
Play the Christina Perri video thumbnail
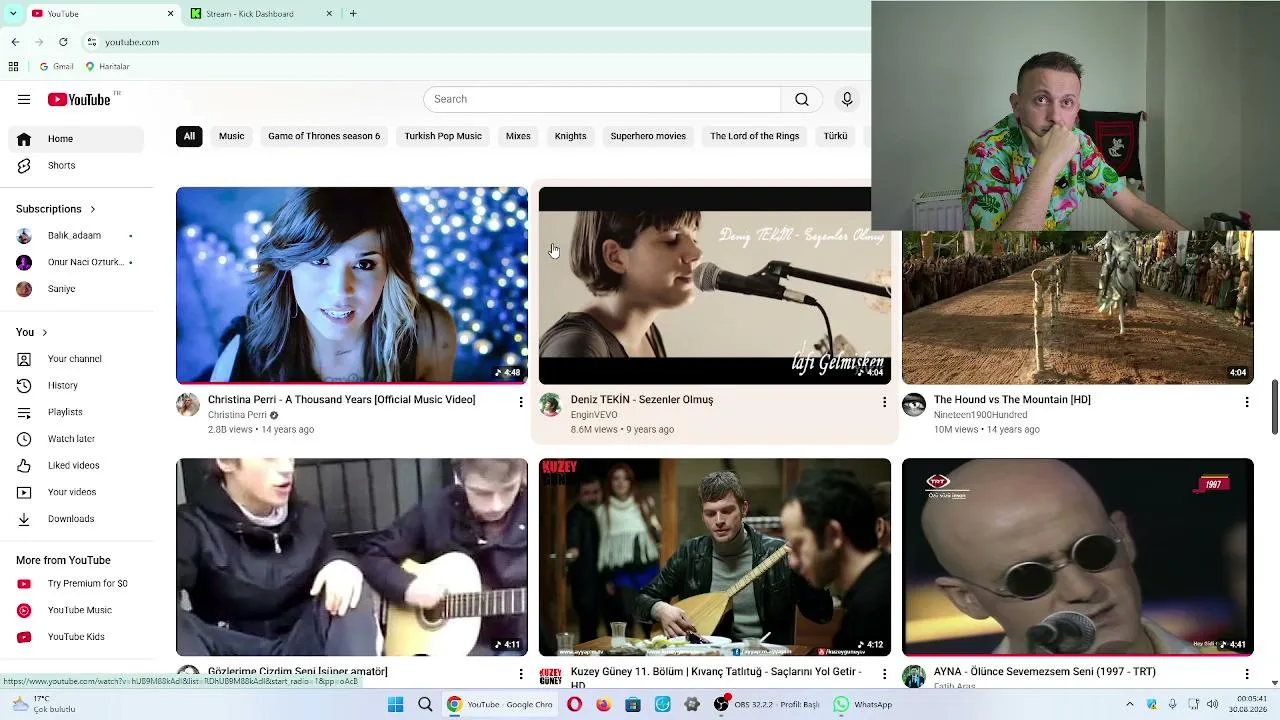352,286
